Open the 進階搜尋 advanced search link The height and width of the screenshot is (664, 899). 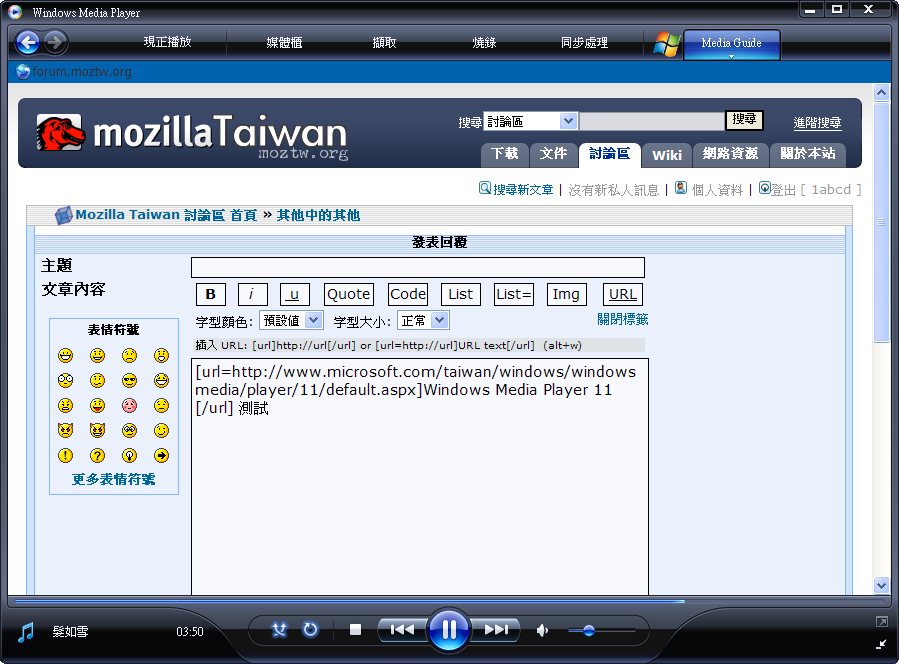817,123
